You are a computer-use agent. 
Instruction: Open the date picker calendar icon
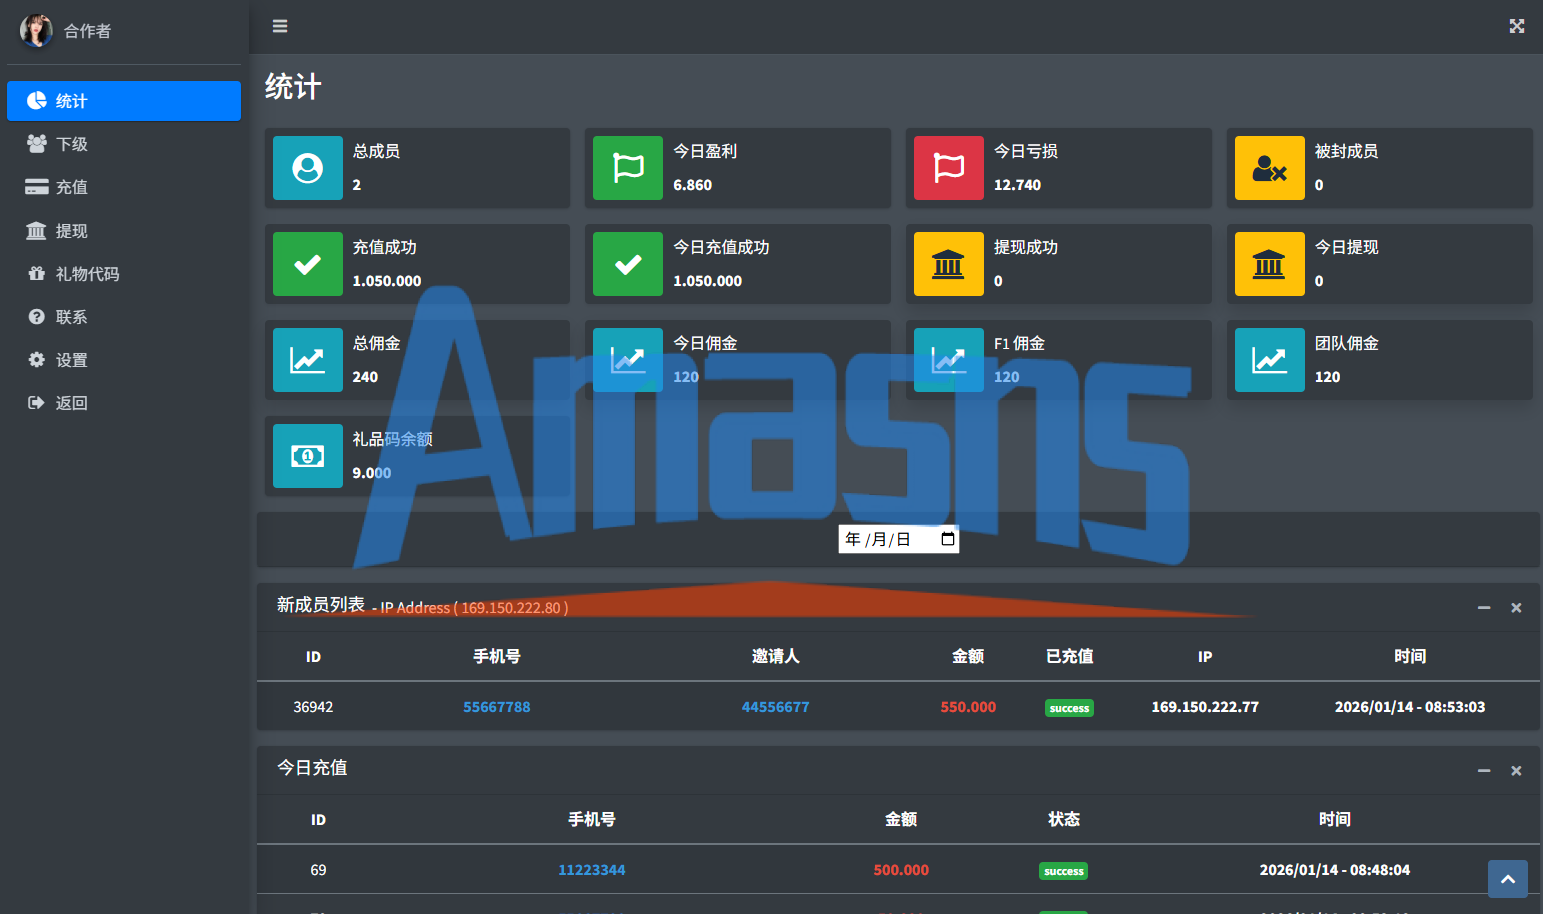tap(948, 539)
